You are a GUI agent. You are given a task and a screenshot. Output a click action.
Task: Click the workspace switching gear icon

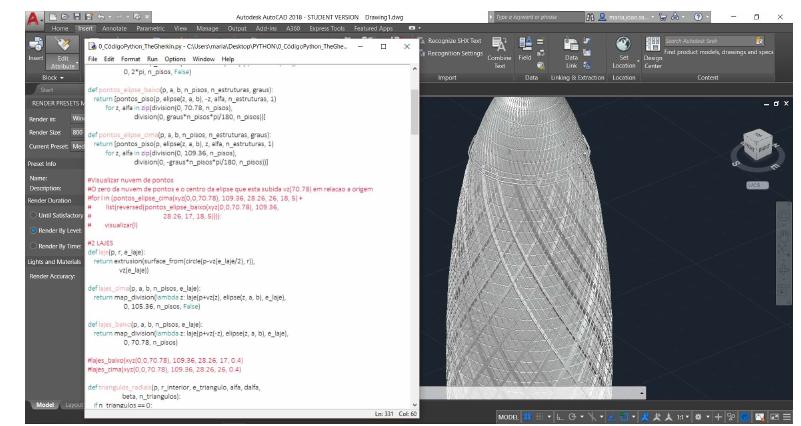point(698,417)
